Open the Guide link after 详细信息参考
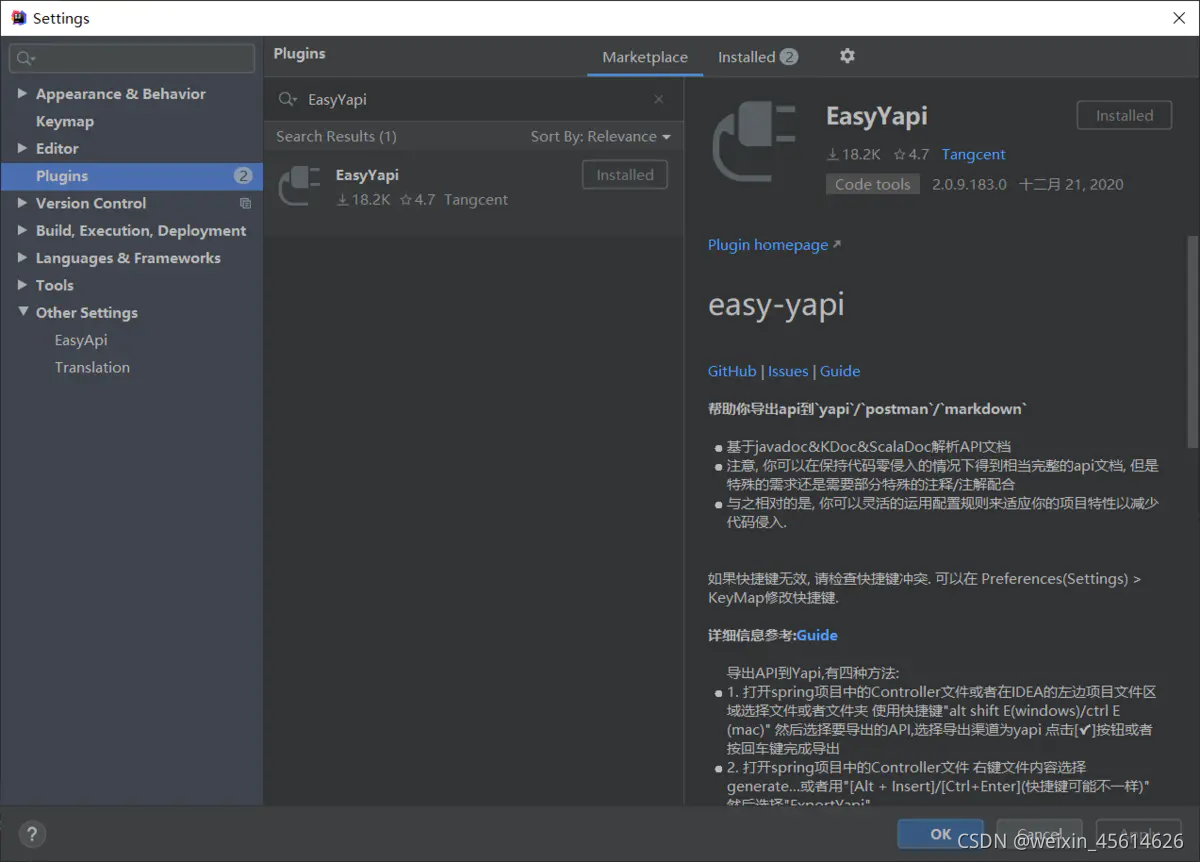The height and width of the screenshot is (862, 1200). click(x=817, y=635)
